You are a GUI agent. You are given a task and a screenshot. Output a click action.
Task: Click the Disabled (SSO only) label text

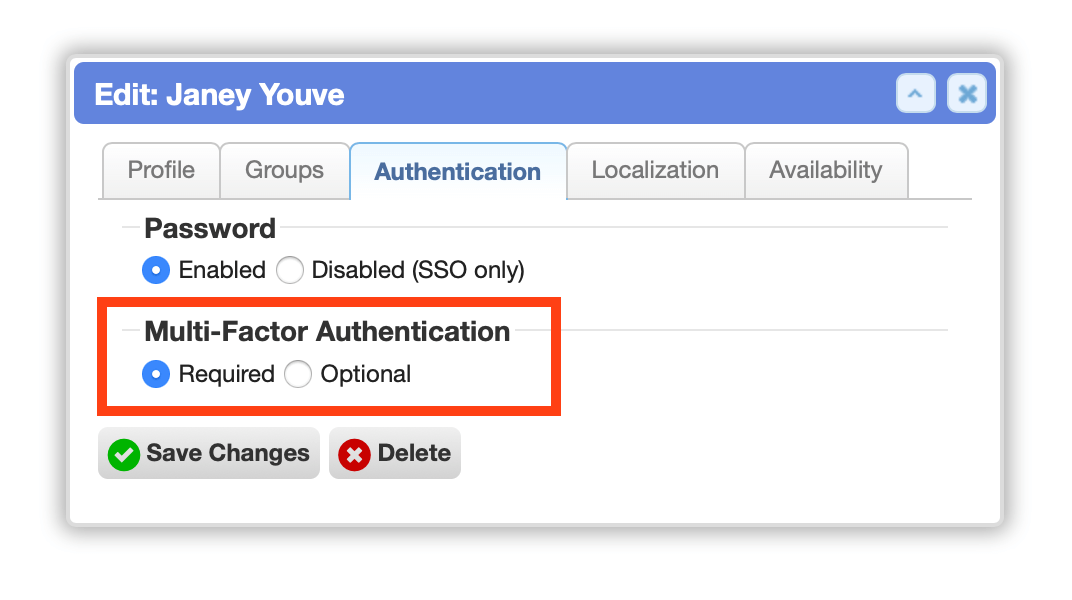coord(418,270)
